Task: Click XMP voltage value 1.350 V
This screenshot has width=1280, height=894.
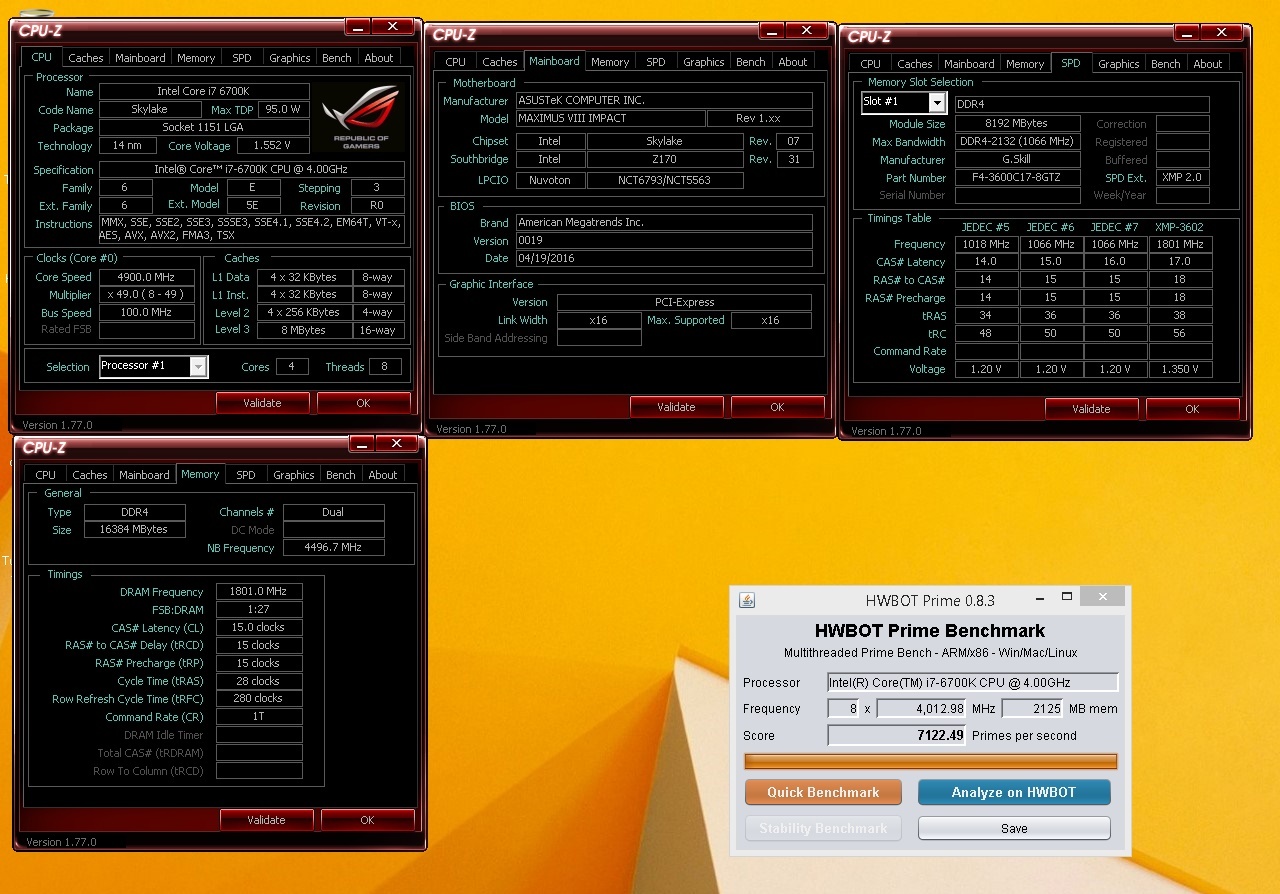Action: point(1181,369)
